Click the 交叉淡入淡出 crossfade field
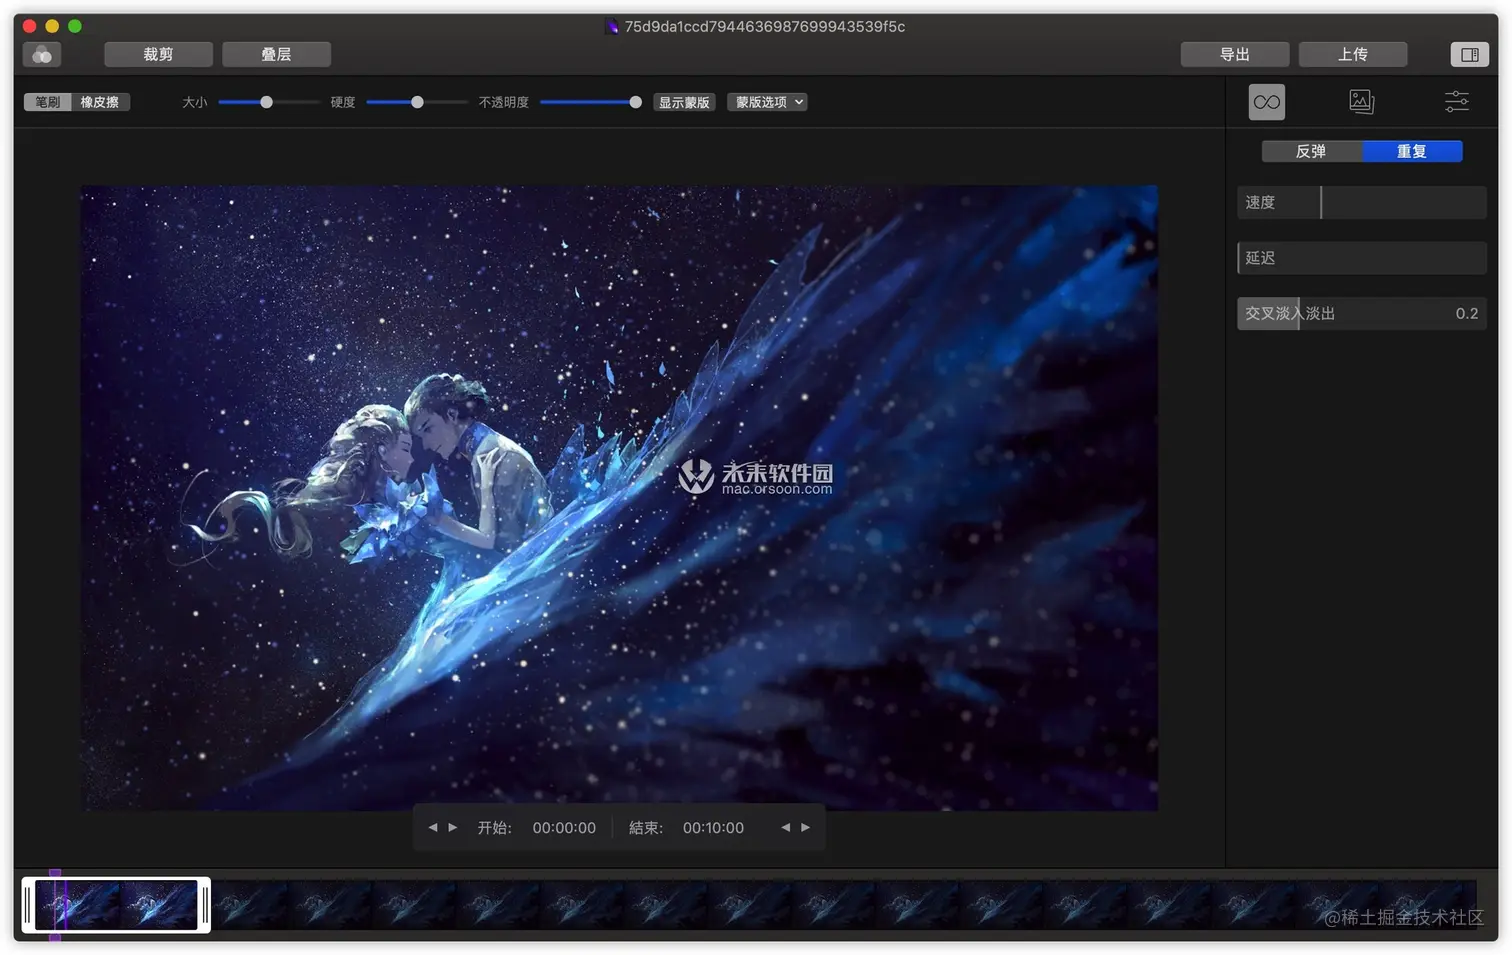1512x955 pixels. point(1362,313)
